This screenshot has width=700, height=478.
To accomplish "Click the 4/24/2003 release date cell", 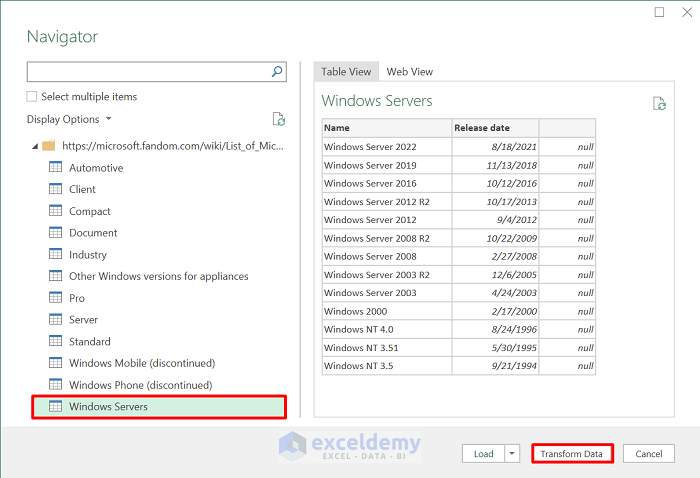I will (x=495, y=293).
